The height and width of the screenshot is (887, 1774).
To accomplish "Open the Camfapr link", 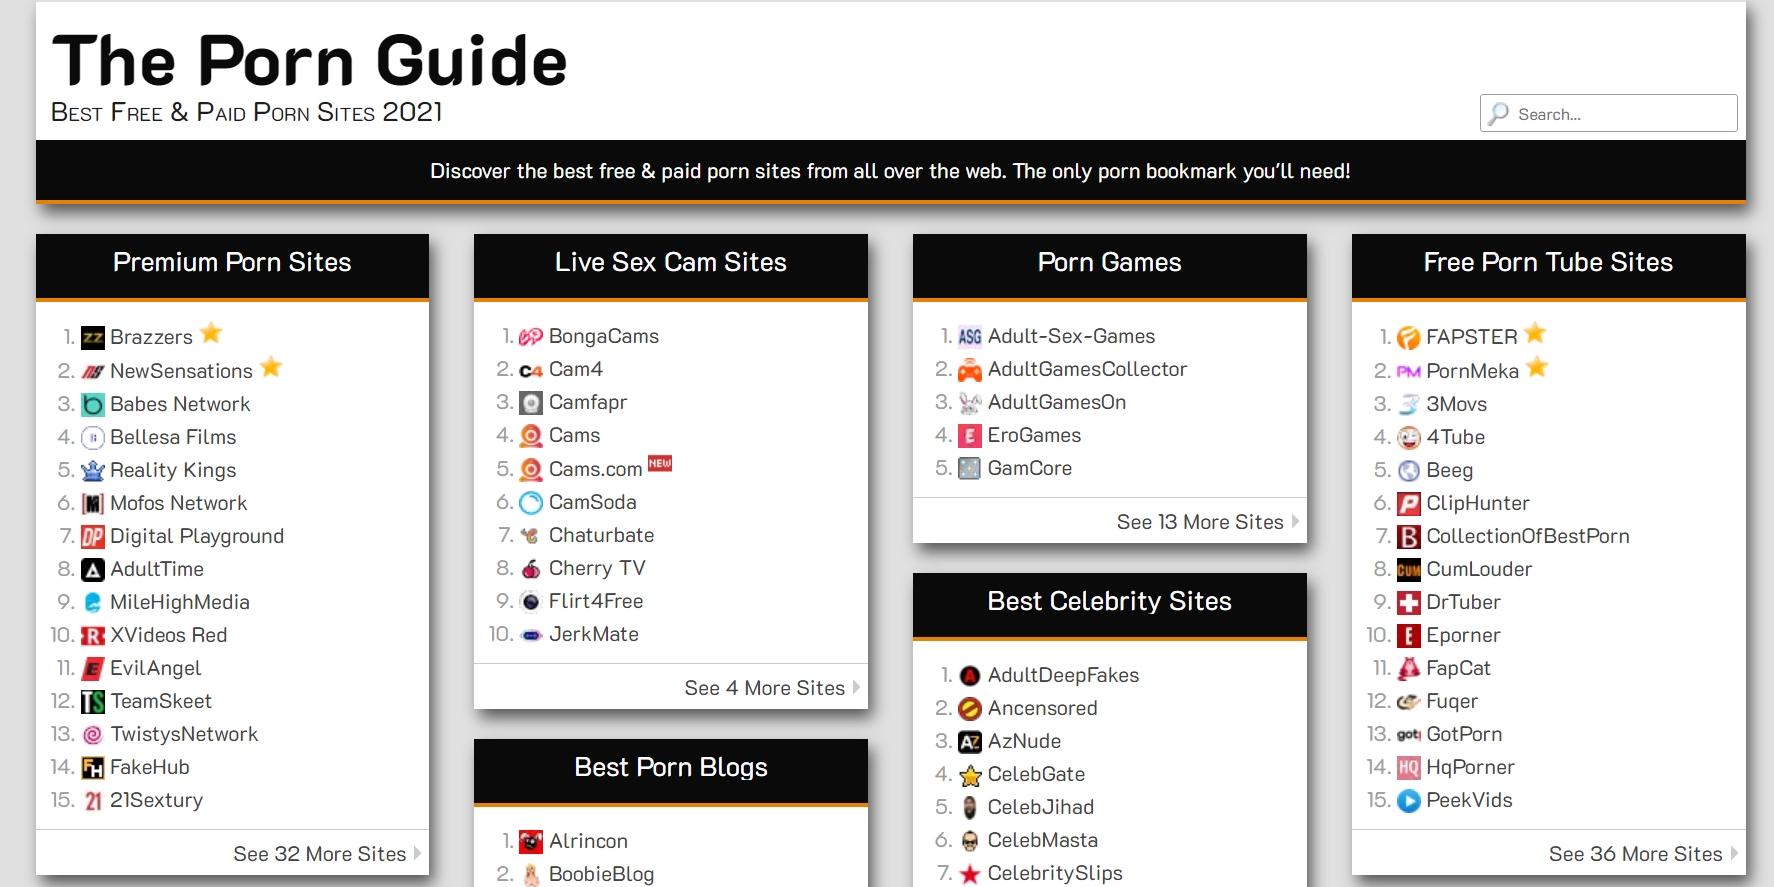I will point(588,402).
